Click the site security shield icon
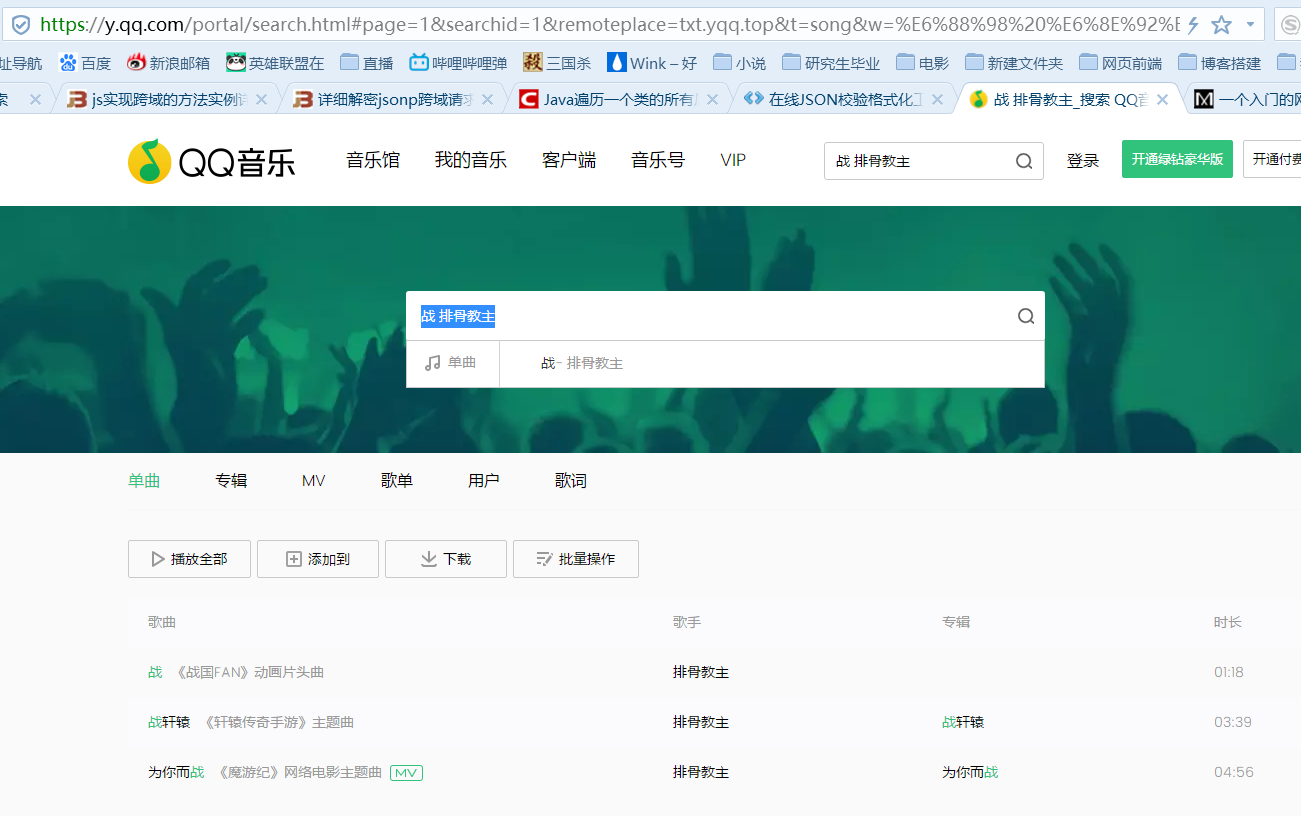The image size is (1301, 816). [20, 25]
